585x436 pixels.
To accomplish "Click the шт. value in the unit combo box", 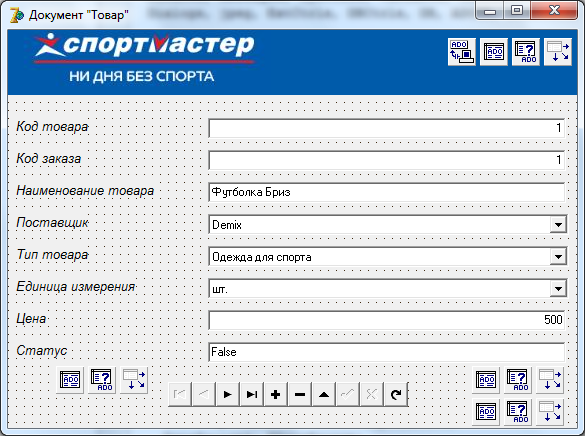I will point(220,289).
